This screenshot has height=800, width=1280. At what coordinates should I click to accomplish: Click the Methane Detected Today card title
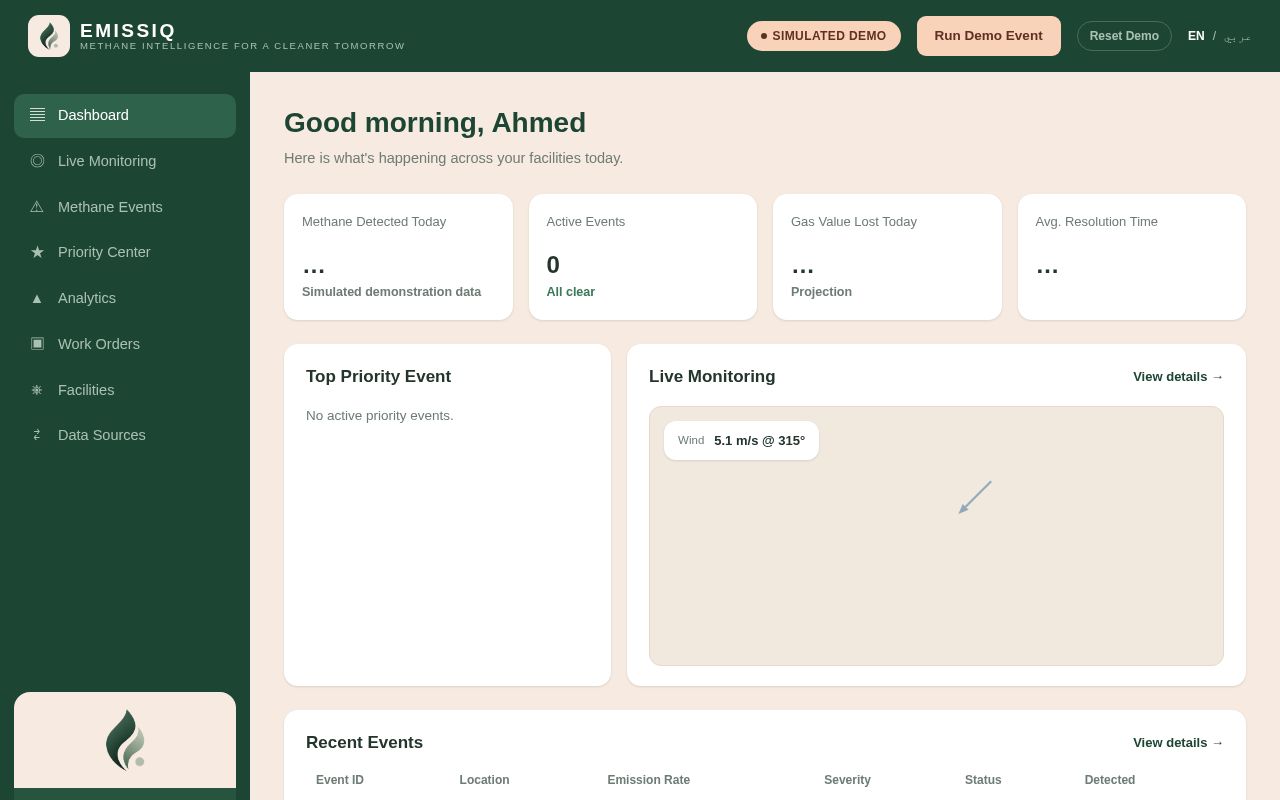point(374,222)
